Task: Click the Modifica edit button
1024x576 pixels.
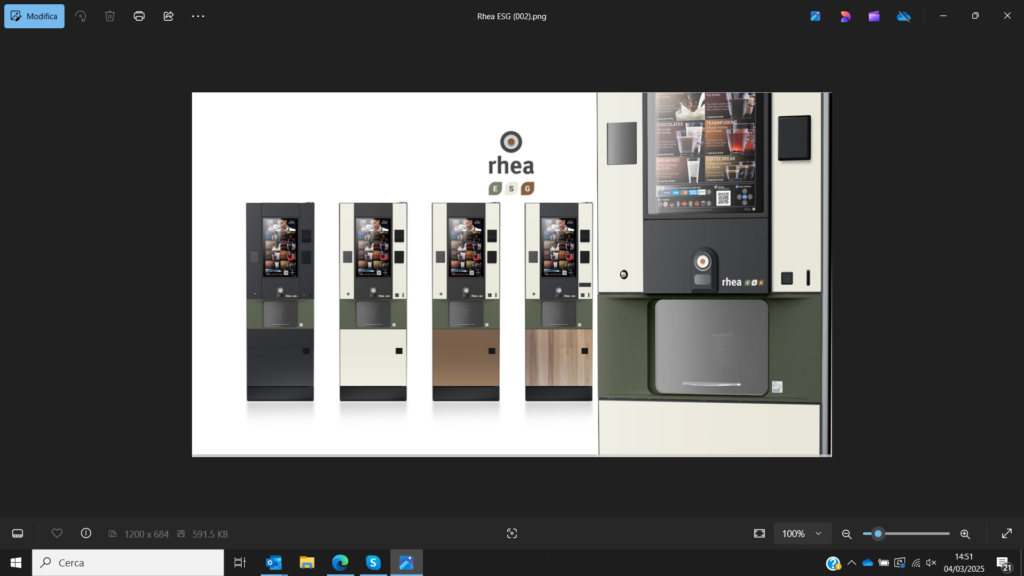Action: tap(34, 16)
